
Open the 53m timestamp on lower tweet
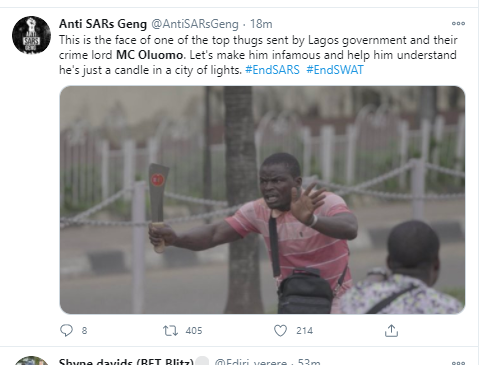[309, 362]
